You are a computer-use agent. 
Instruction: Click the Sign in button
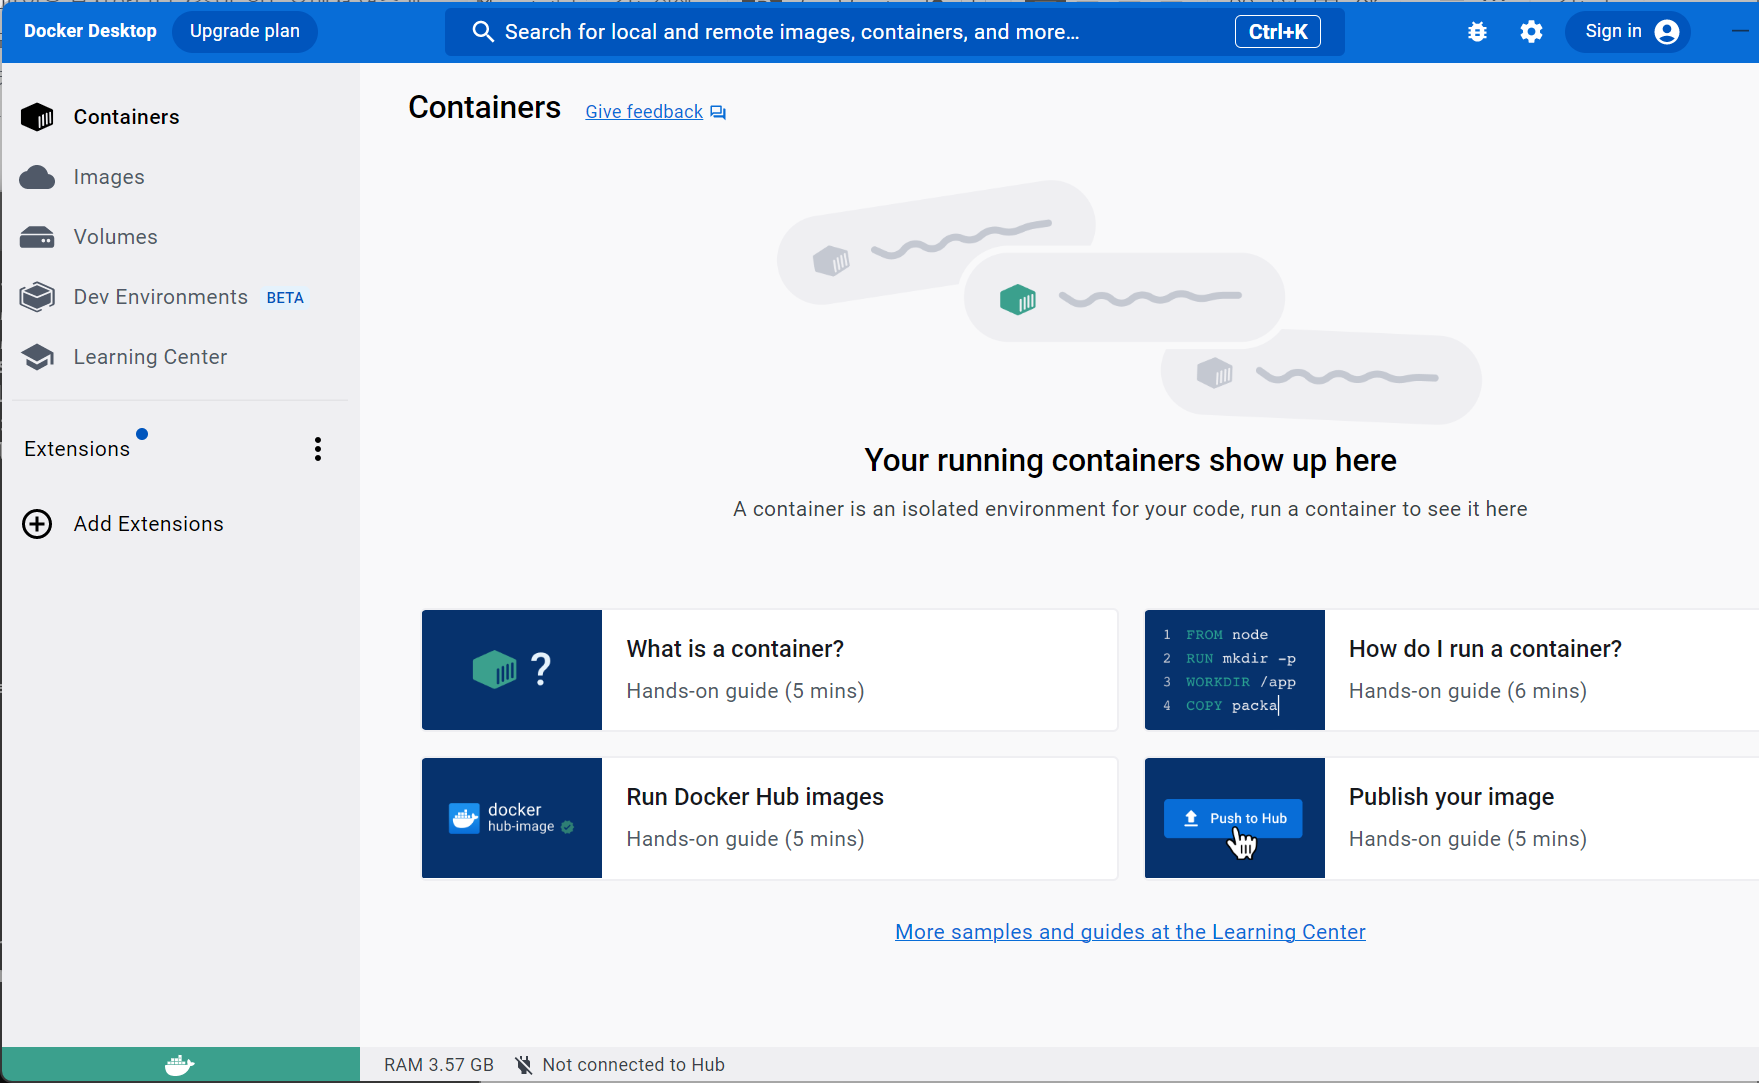tap(1627, 32)
